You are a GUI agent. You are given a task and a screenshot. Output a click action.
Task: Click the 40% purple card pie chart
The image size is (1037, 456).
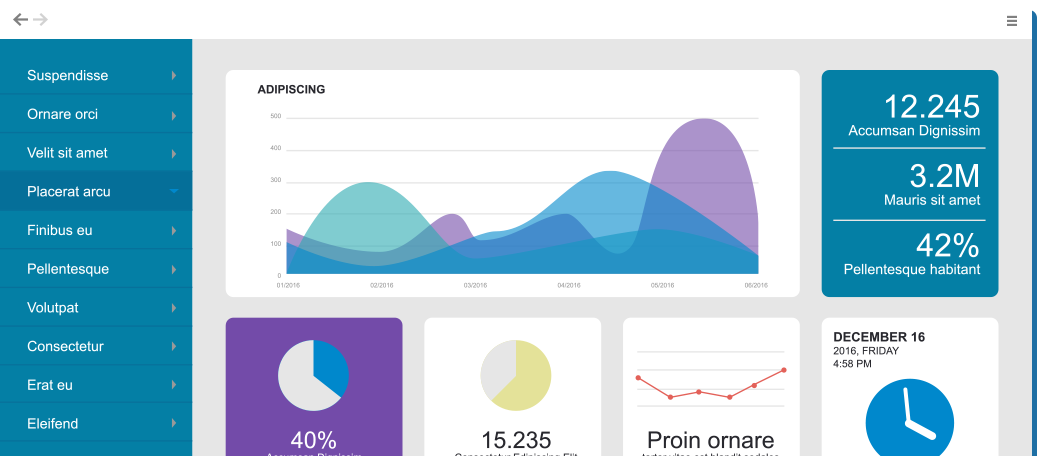(313, 375)
